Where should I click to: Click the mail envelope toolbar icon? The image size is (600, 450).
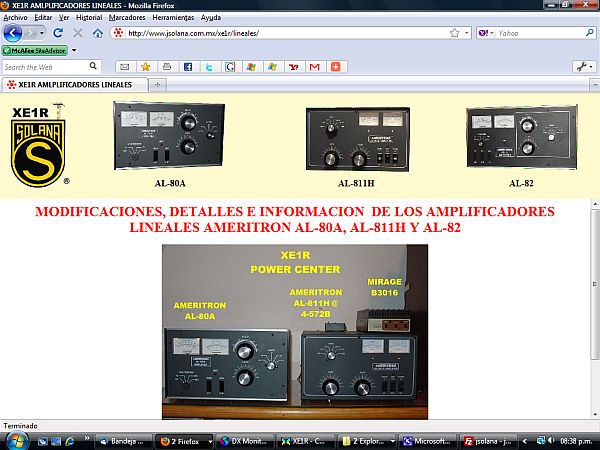124,67
